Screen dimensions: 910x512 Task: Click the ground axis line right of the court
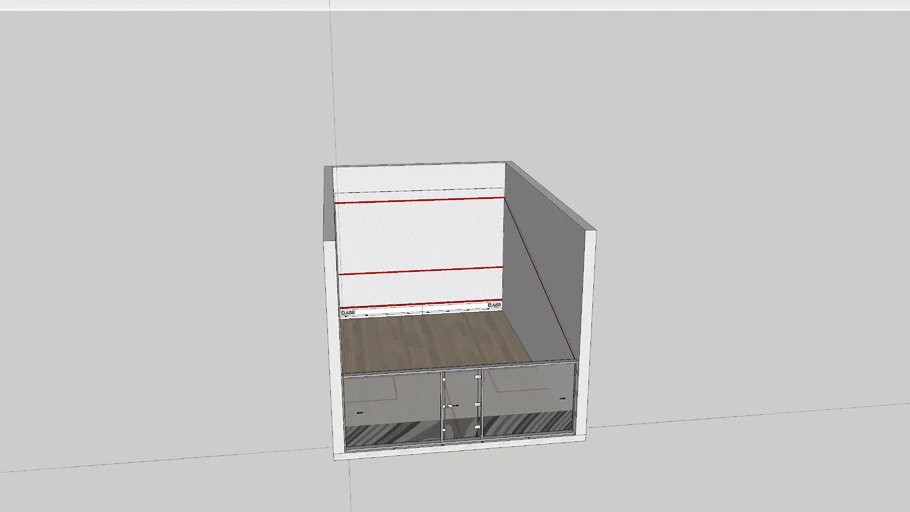pos(750,415)
